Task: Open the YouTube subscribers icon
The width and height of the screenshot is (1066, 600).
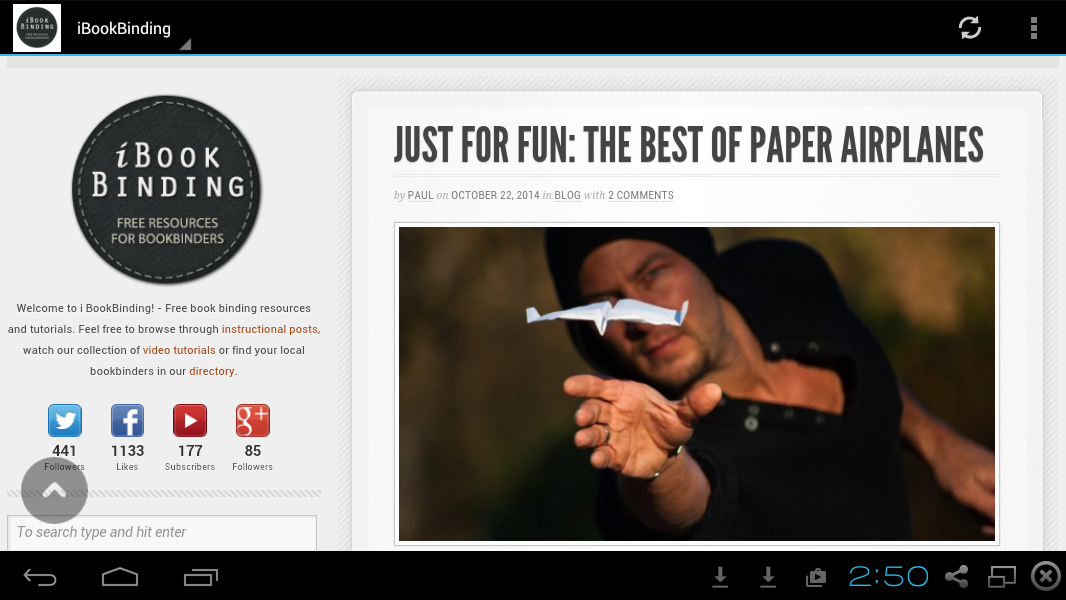Action: coord(190,421)
